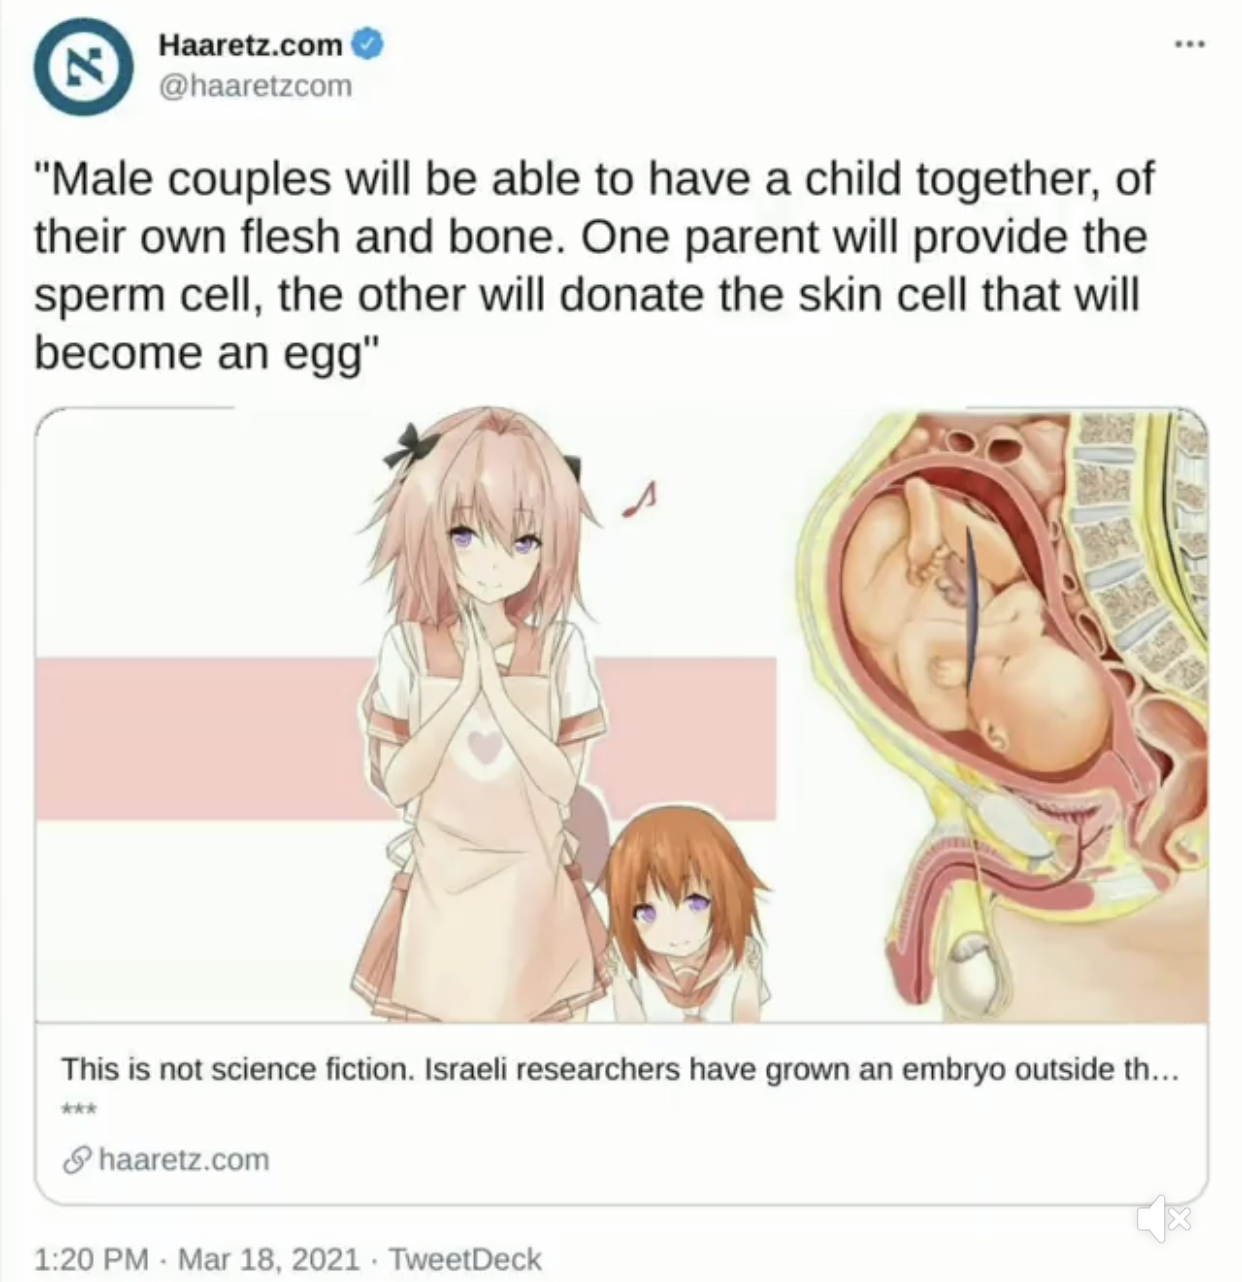Click the black hair bow on character
Image resolution: width=1242 pixels, height=1282 pixels.
(404, 444)
